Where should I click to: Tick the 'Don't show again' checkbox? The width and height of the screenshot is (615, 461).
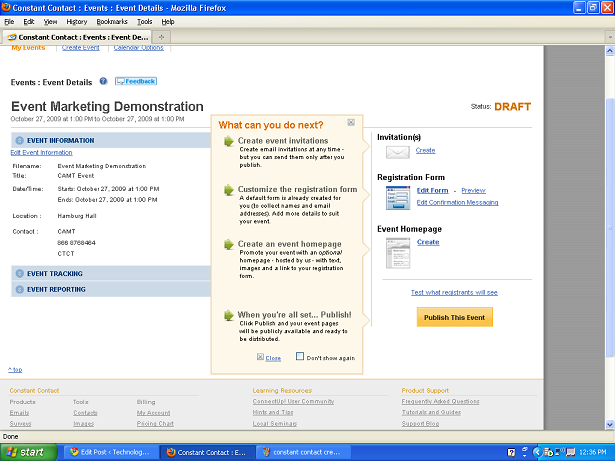pos(300,356)
